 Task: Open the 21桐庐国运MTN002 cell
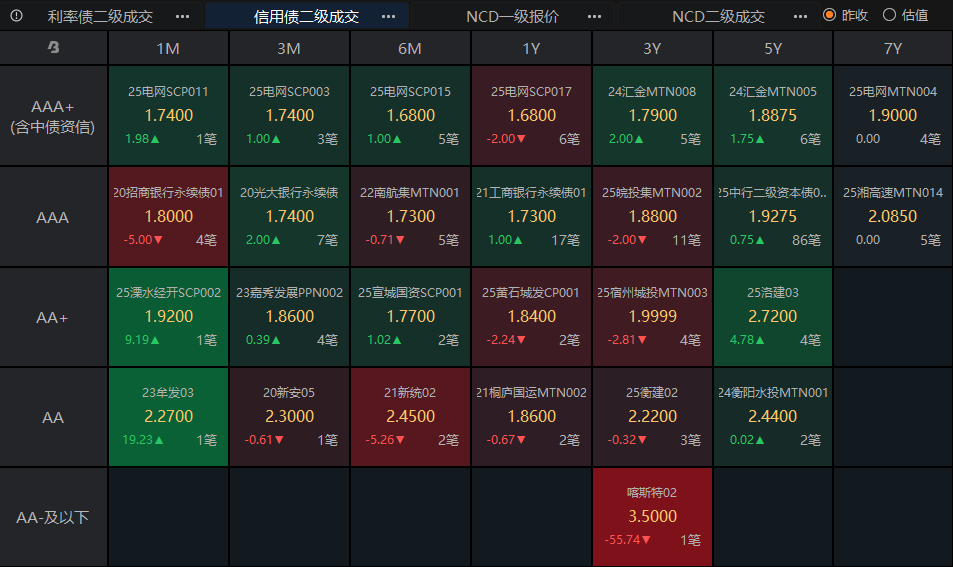pyautogui.click(x=531, y=417)
